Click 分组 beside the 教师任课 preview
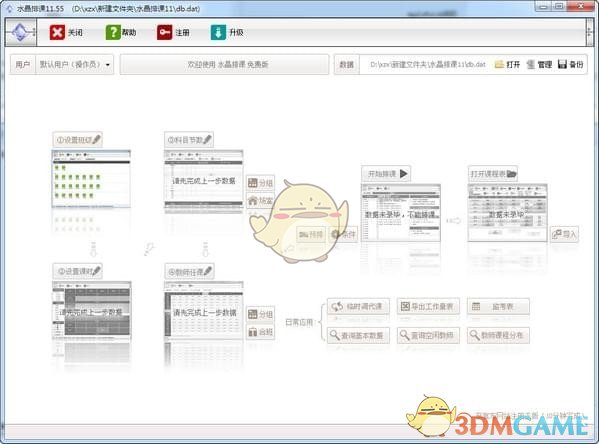 click(x=260, y=314)
